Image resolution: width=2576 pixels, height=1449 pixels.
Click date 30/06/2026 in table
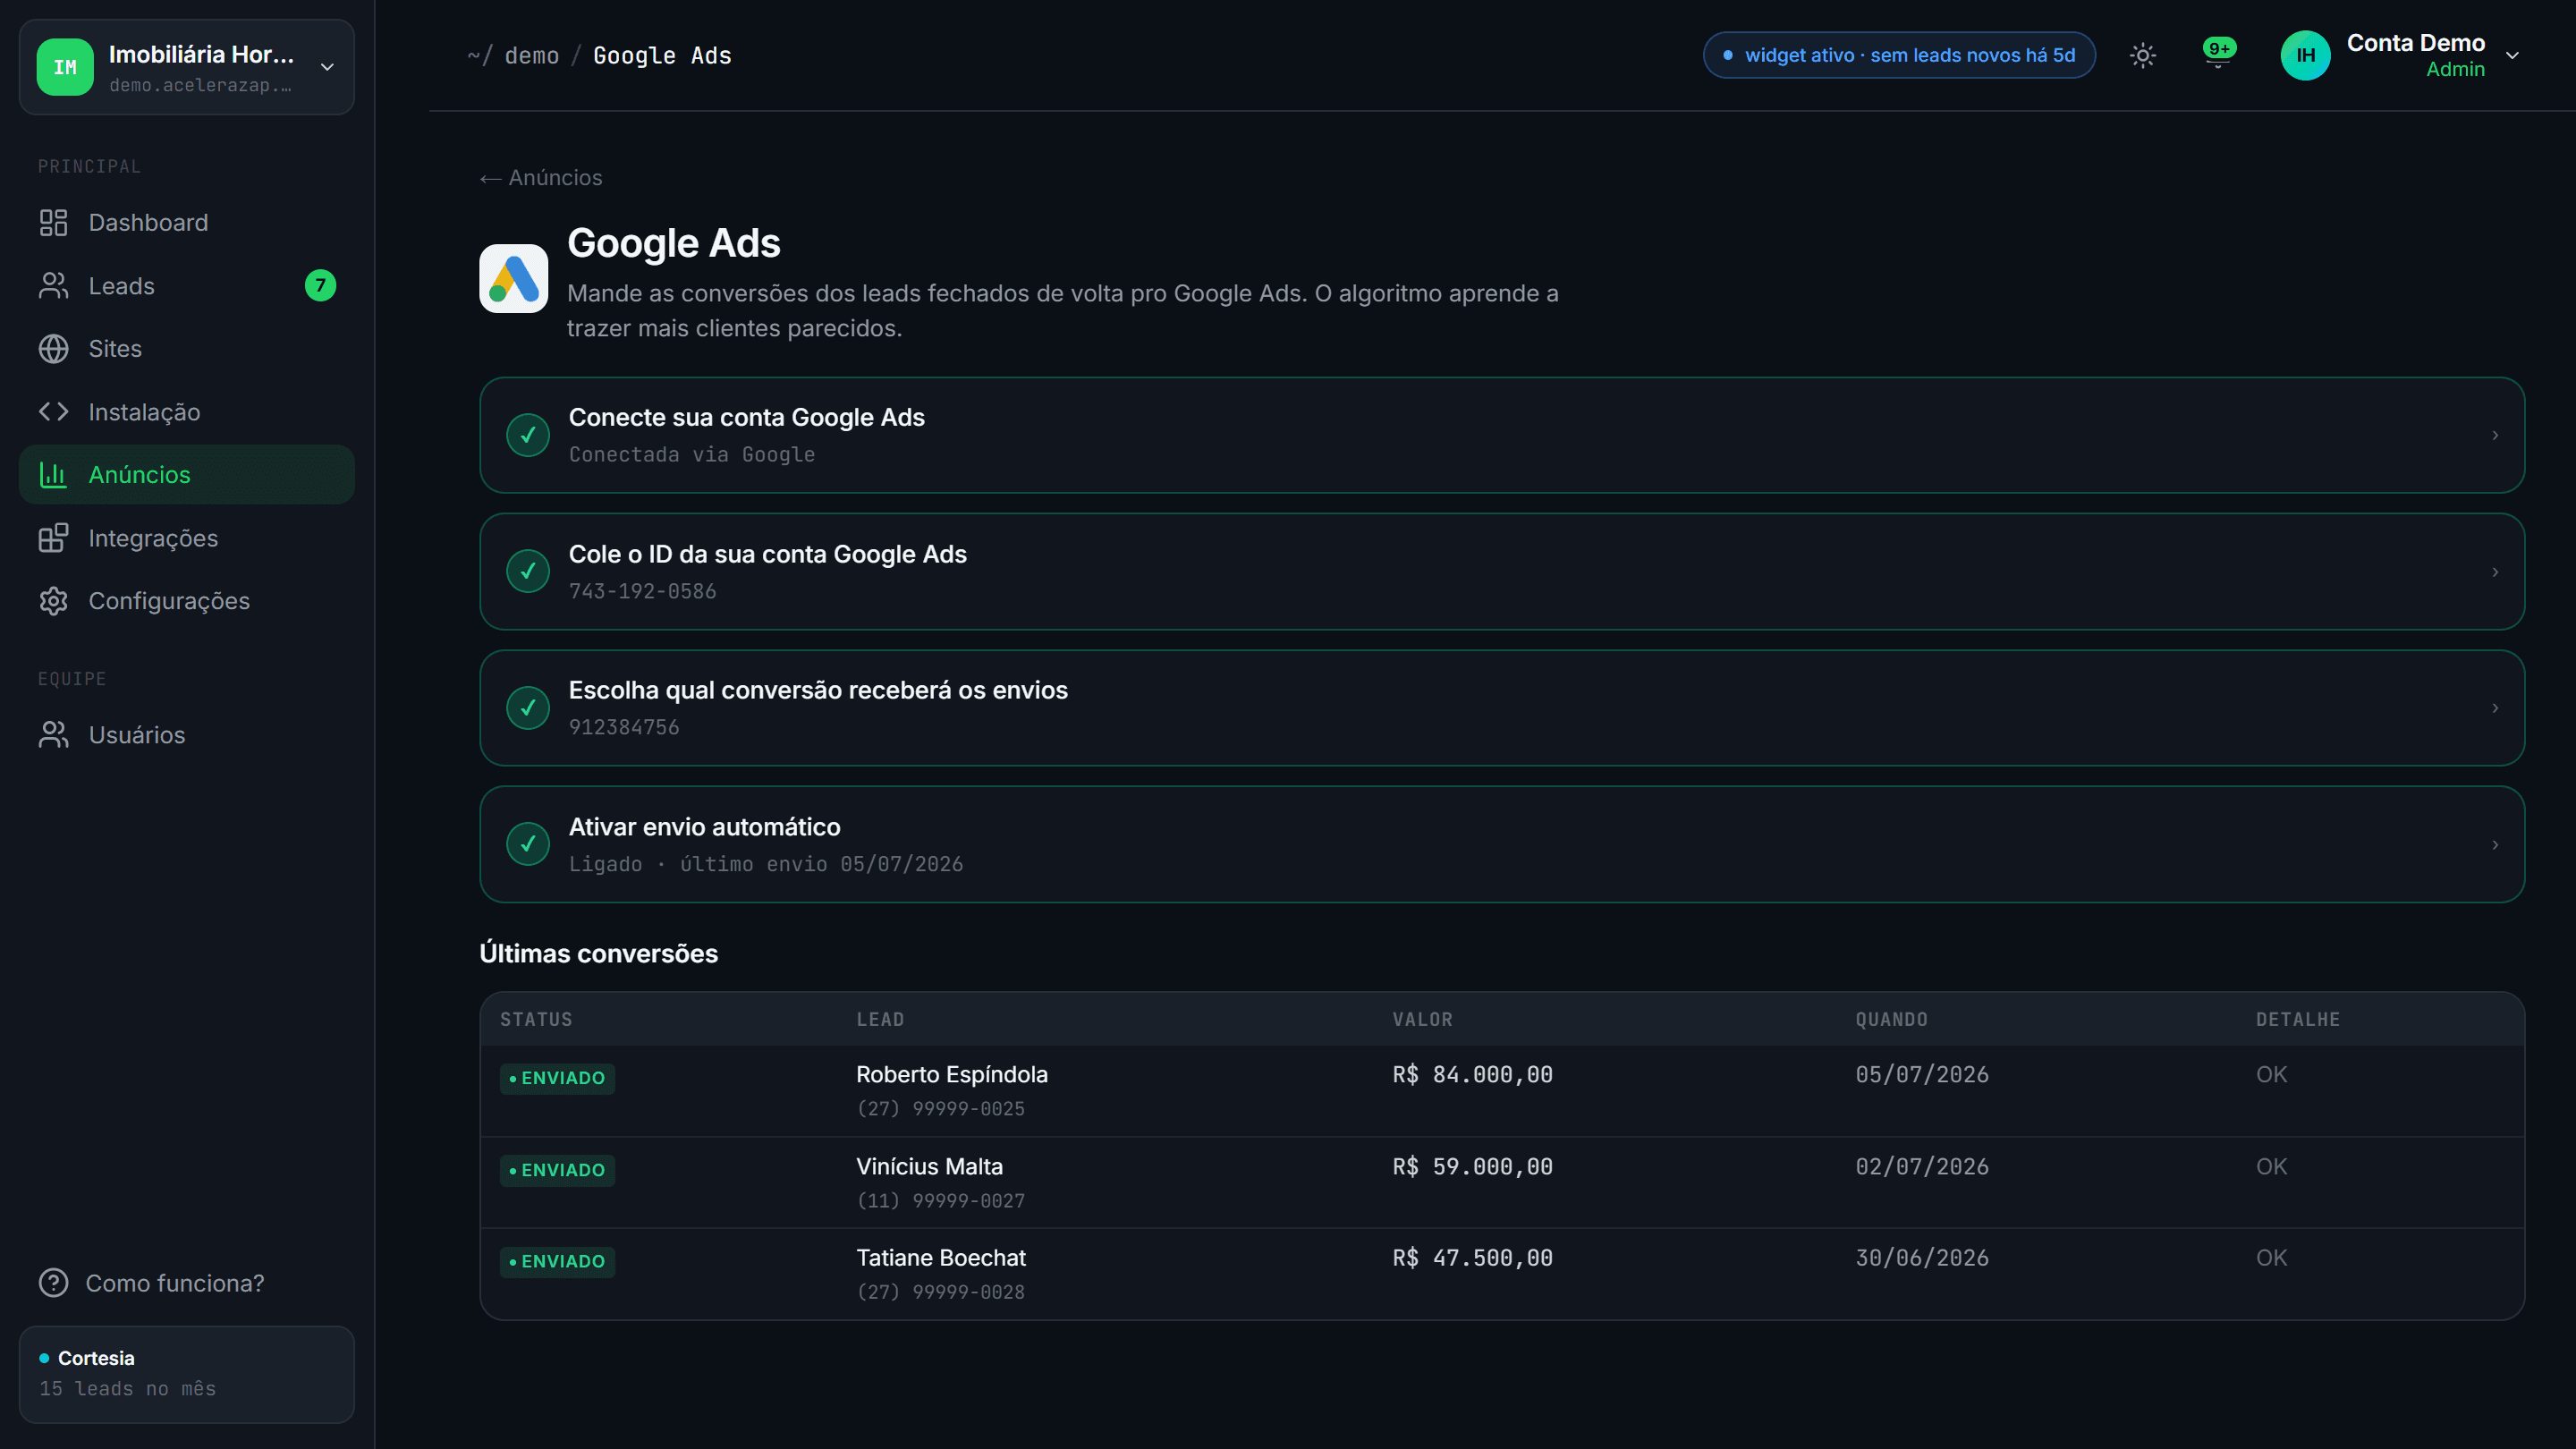point(1922,1258)
